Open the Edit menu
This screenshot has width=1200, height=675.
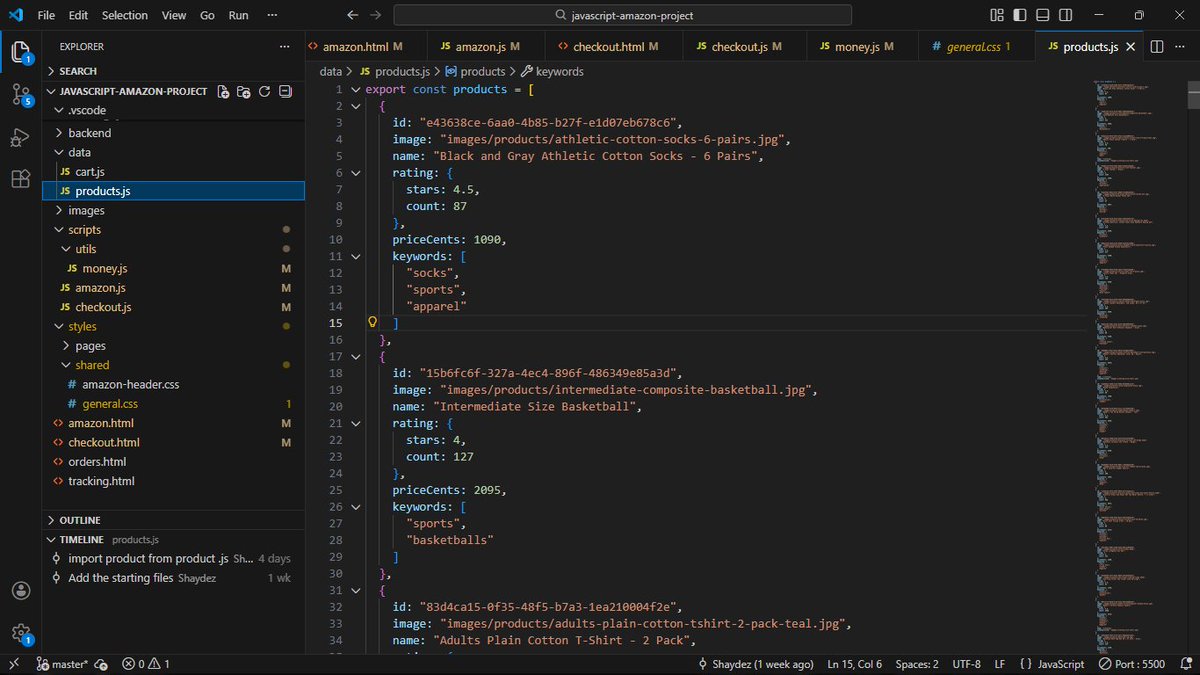(x=79, y=15)
